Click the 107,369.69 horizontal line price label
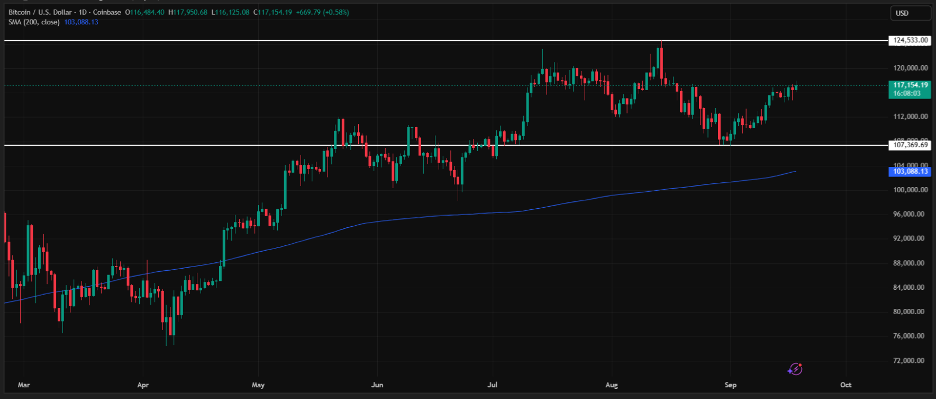The image size is (936, 400). (909, 145)
